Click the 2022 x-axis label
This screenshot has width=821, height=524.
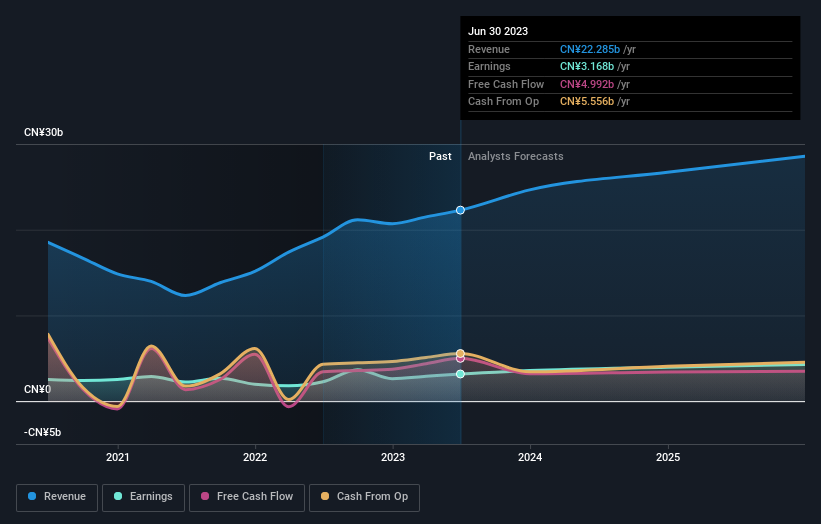point(255,457)
